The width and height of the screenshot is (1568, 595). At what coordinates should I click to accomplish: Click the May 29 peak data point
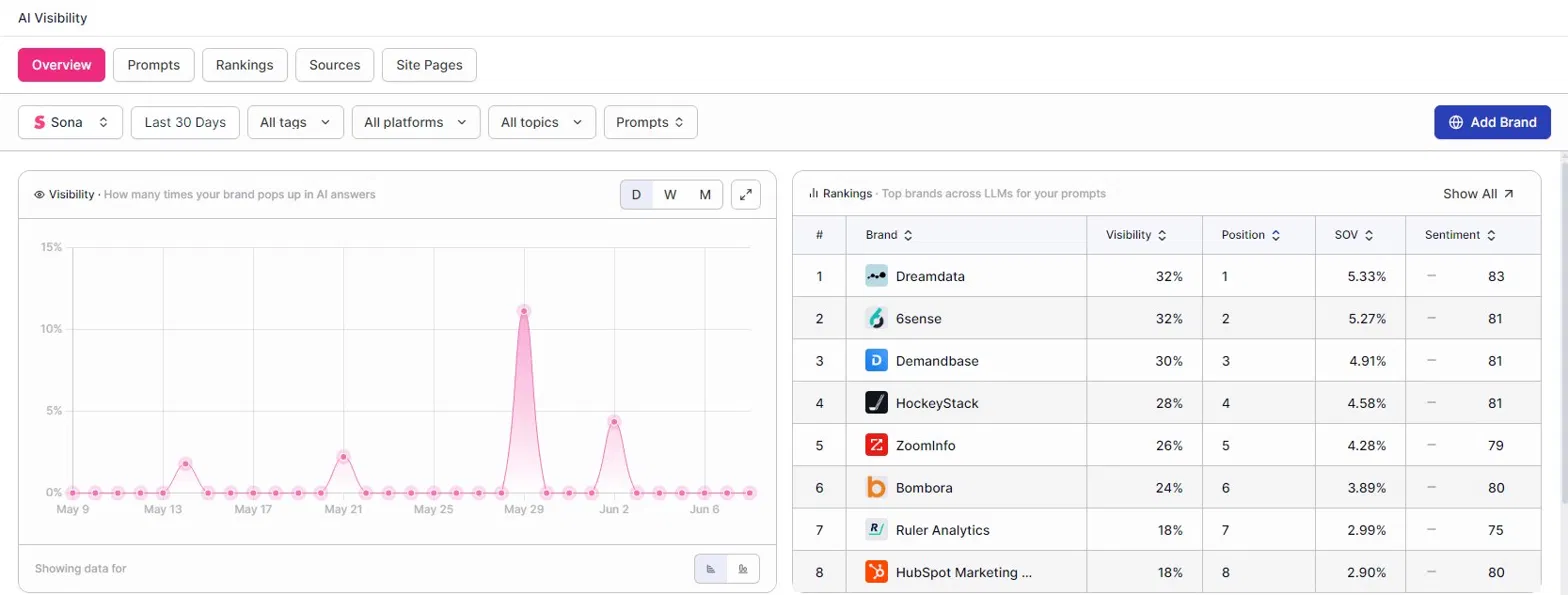(x=523, y=311)
